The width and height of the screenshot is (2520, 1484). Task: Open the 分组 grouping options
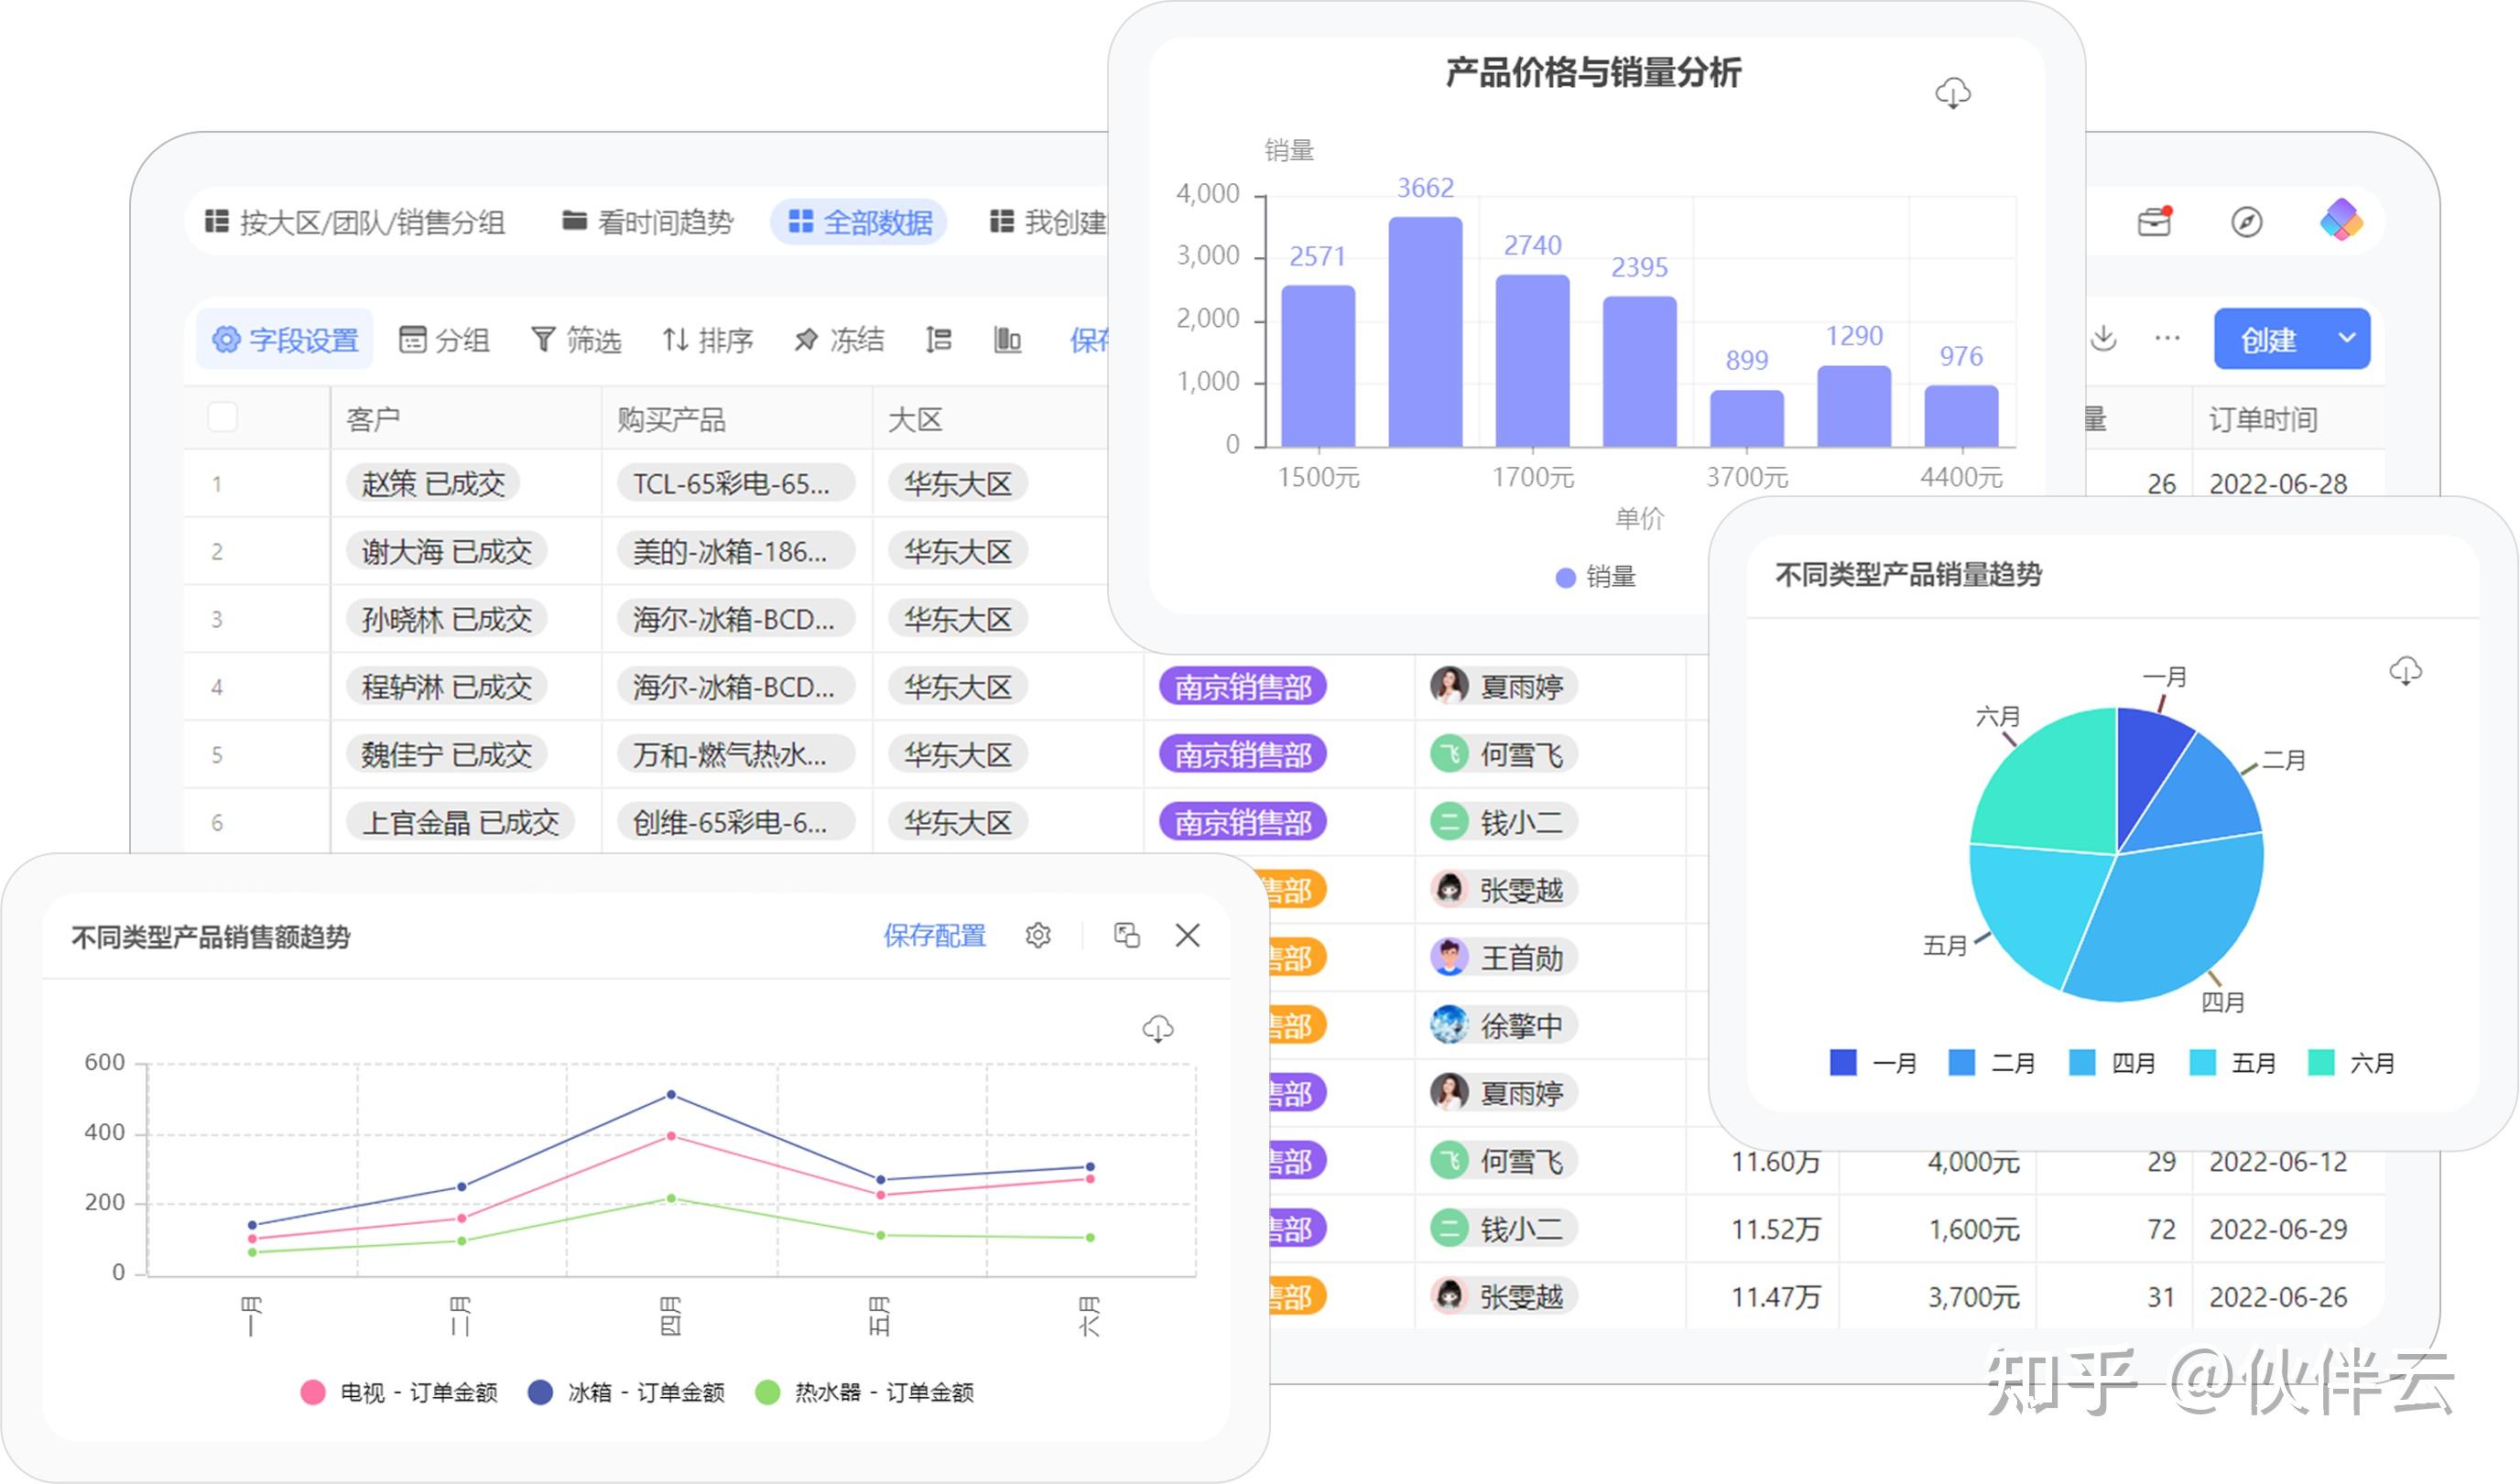pyautogui.click(x=445, y=340)
